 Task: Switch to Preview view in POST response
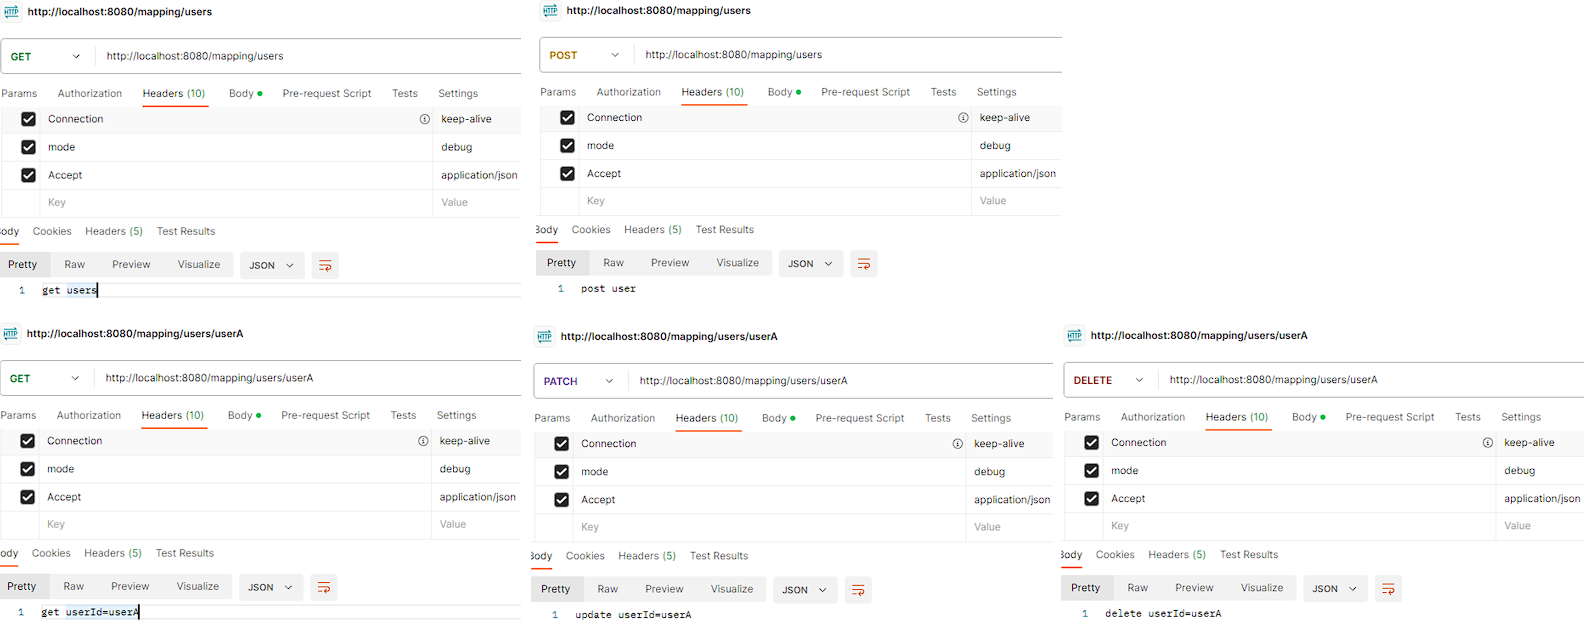point(670,264)
